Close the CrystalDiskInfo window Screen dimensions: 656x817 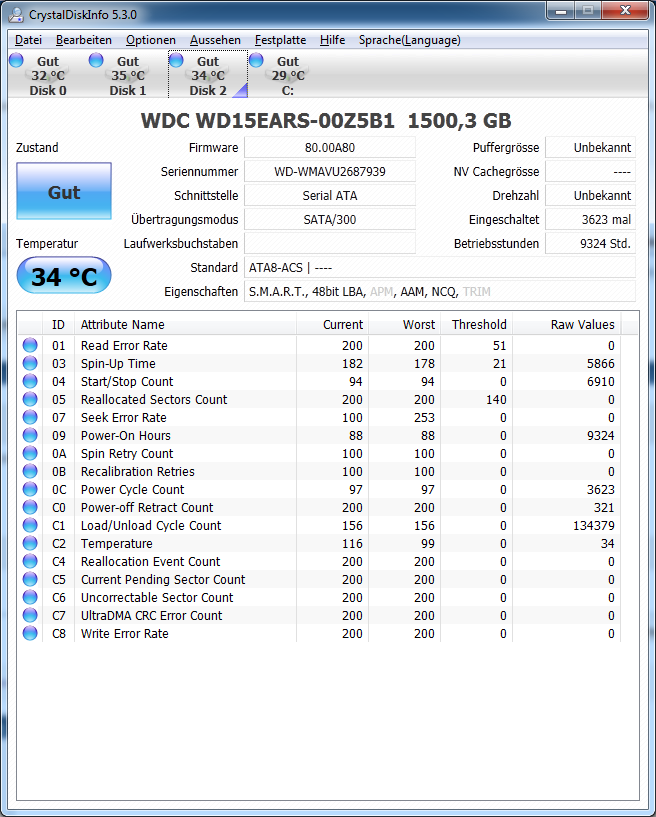624,10
